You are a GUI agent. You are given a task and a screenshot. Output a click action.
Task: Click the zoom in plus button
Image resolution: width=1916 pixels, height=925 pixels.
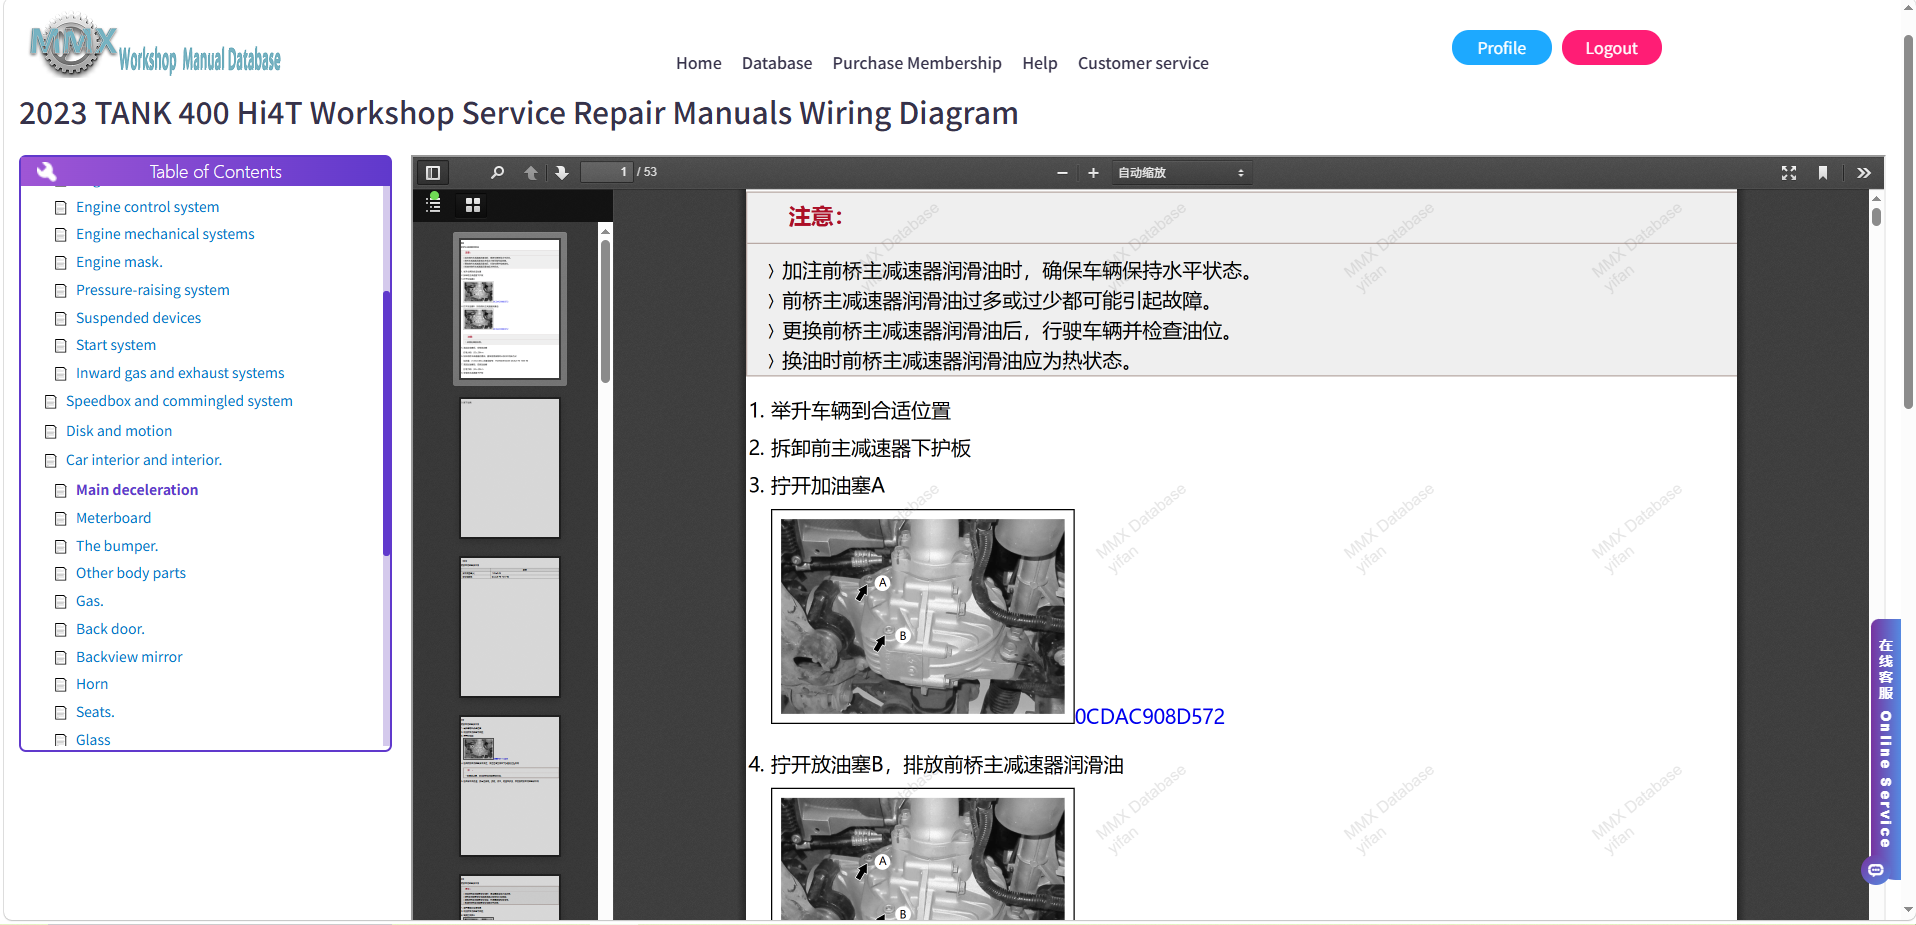1093,173
